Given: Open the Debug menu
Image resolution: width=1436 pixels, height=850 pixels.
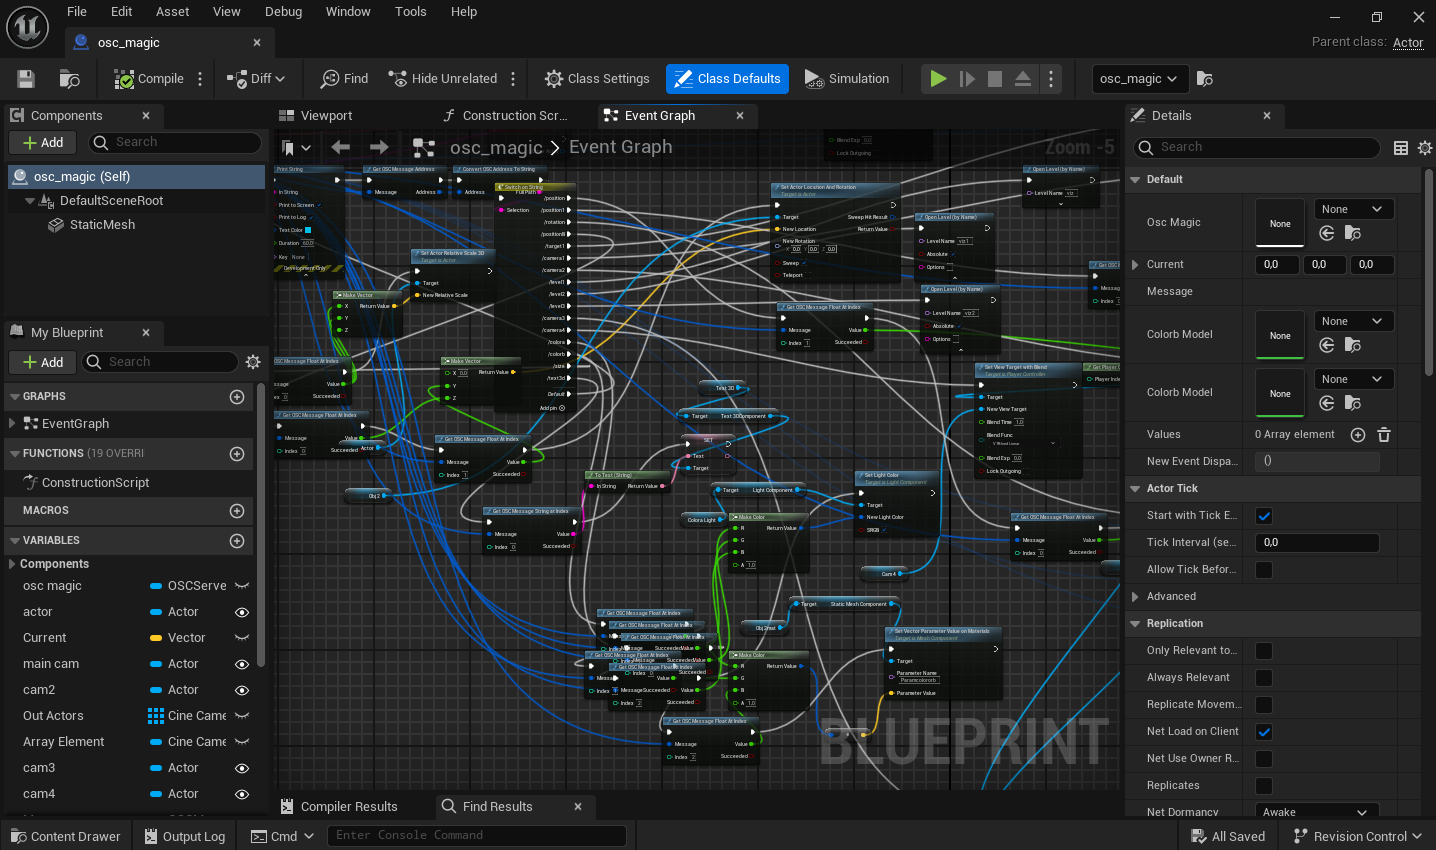Looking at the screenshot, I should [284, 12].
